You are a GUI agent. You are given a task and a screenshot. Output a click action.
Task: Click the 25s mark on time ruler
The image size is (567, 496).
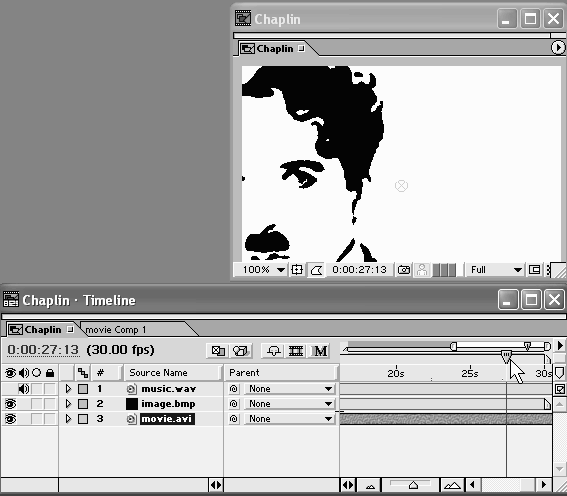[x=470, y=373]
